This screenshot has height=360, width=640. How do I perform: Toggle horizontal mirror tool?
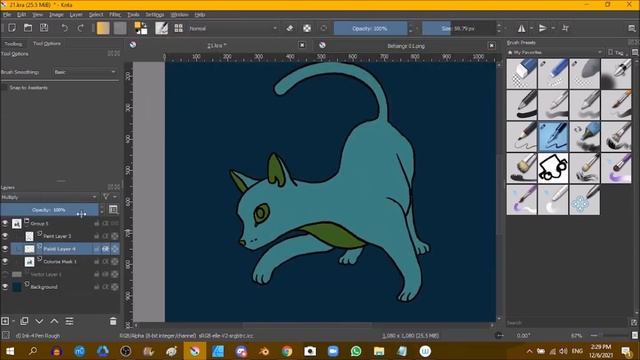pos(522,28)
